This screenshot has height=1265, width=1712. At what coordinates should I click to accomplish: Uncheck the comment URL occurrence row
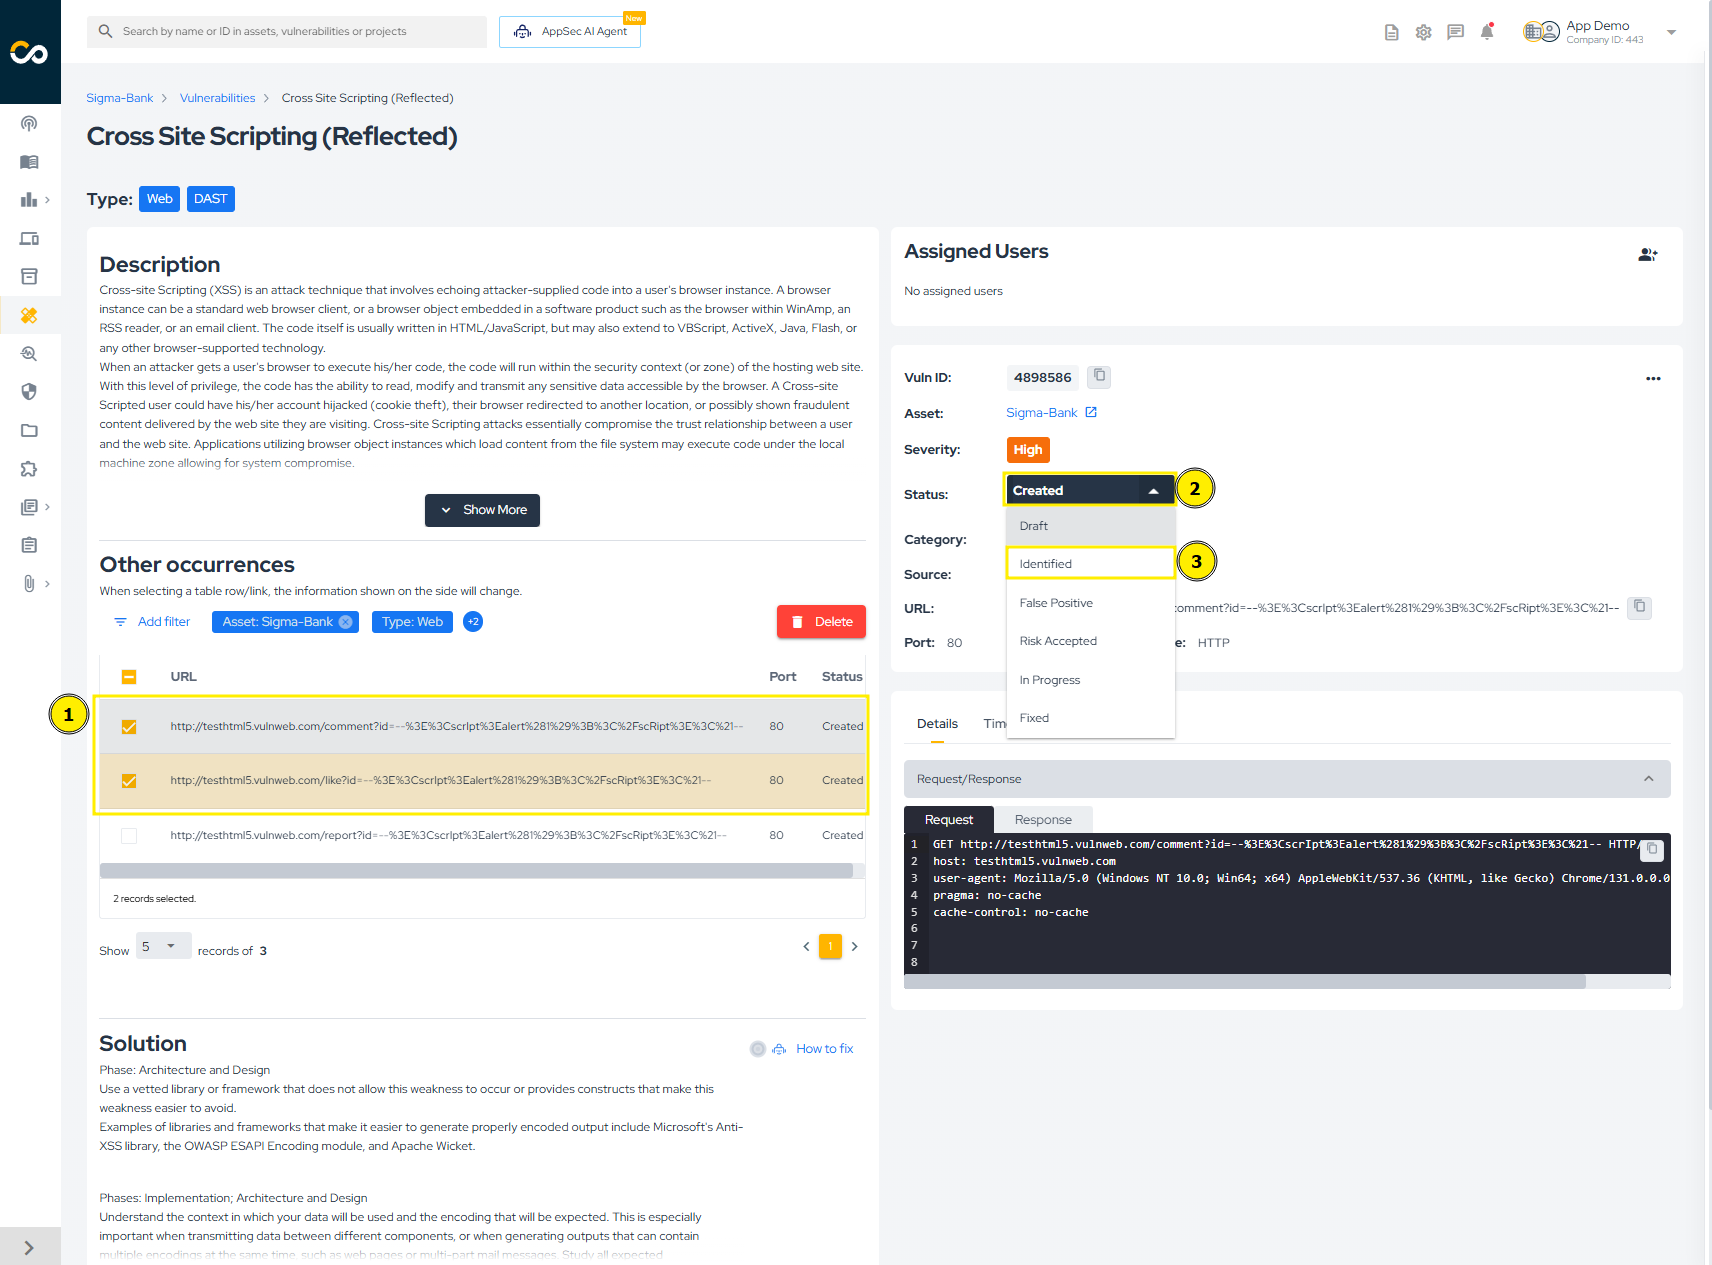129,727
